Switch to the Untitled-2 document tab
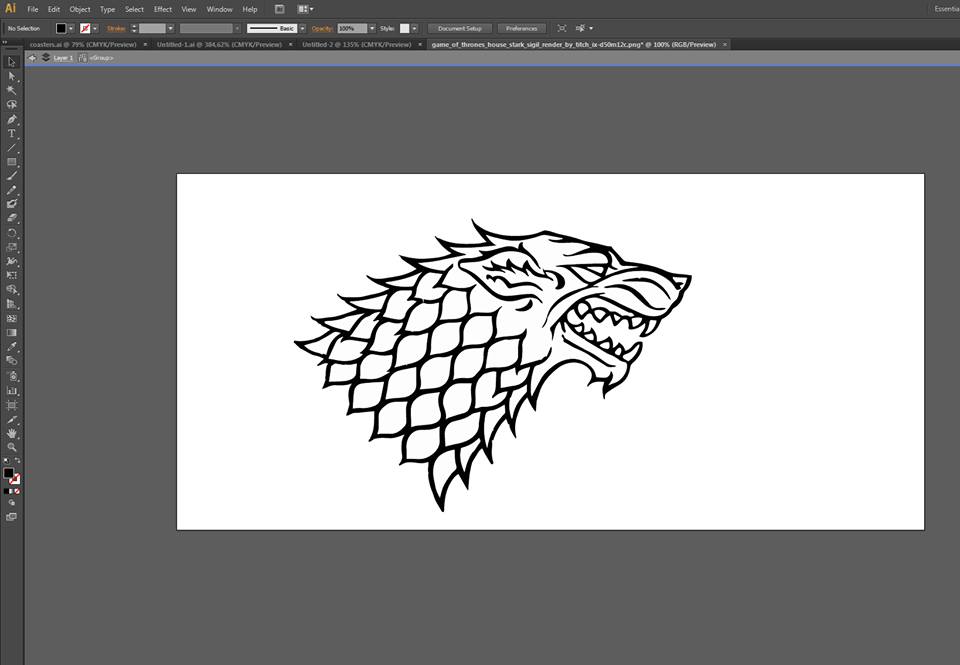The height and width of the screenshot is (665, 960). [x=356, y=45]
